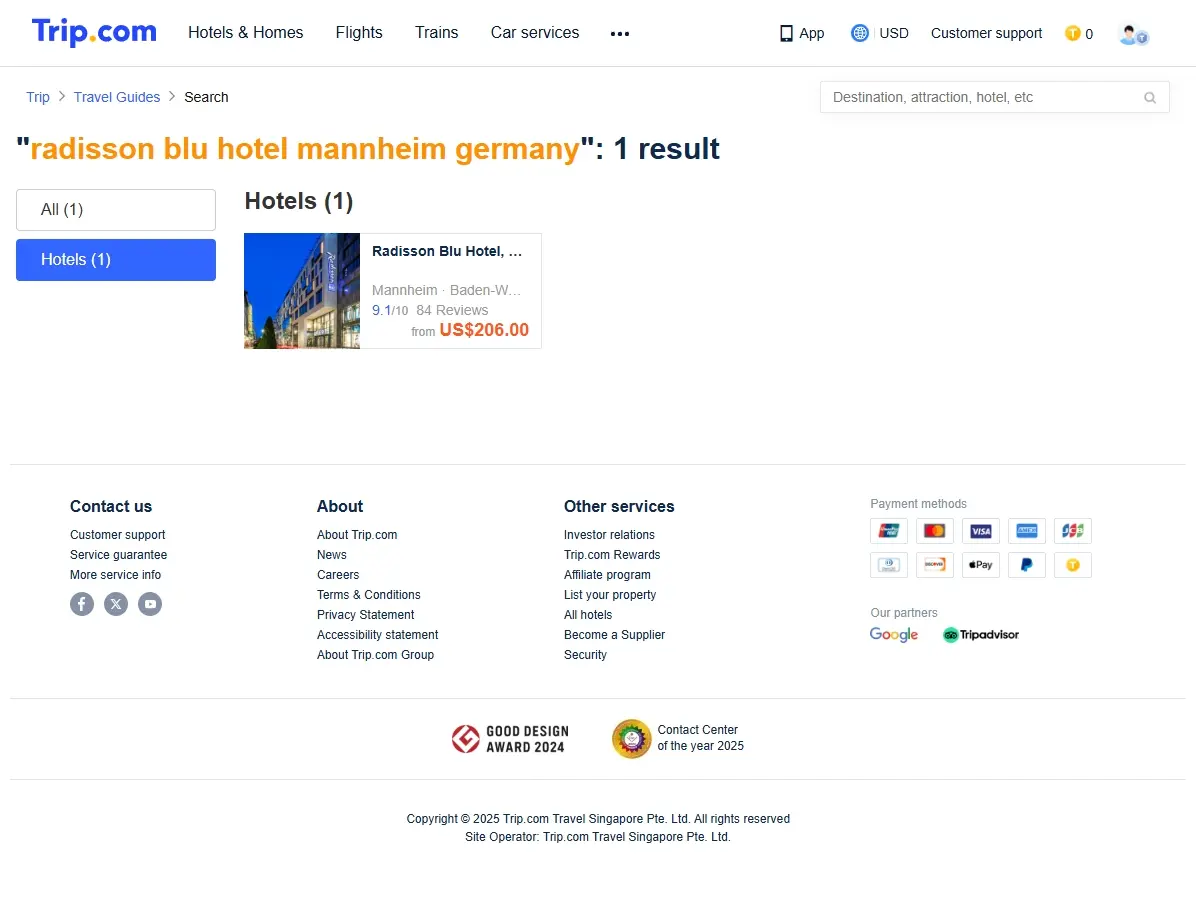Open Become a Supplier link
1196x921 pixels.
click(614, 635)
